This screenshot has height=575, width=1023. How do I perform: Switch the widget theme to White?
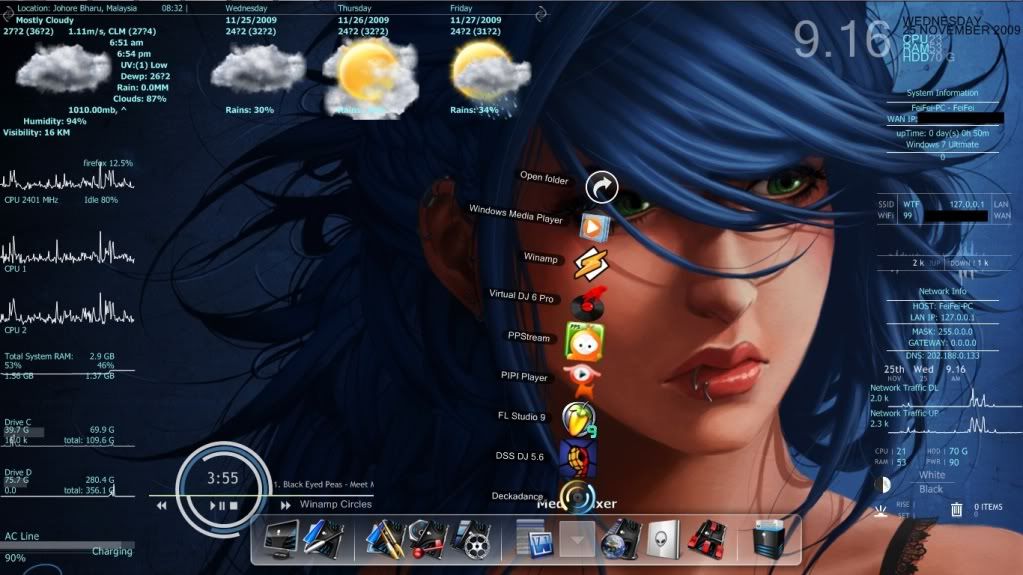[x=931, y=475]
